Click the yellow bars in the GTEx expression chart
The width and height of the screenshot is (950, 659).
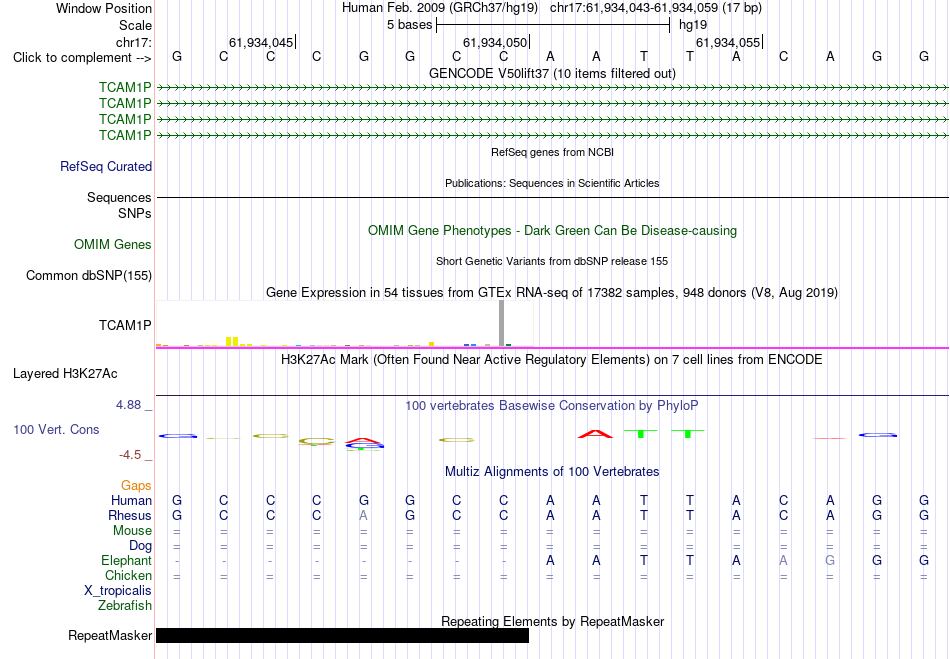click(231, 342)
